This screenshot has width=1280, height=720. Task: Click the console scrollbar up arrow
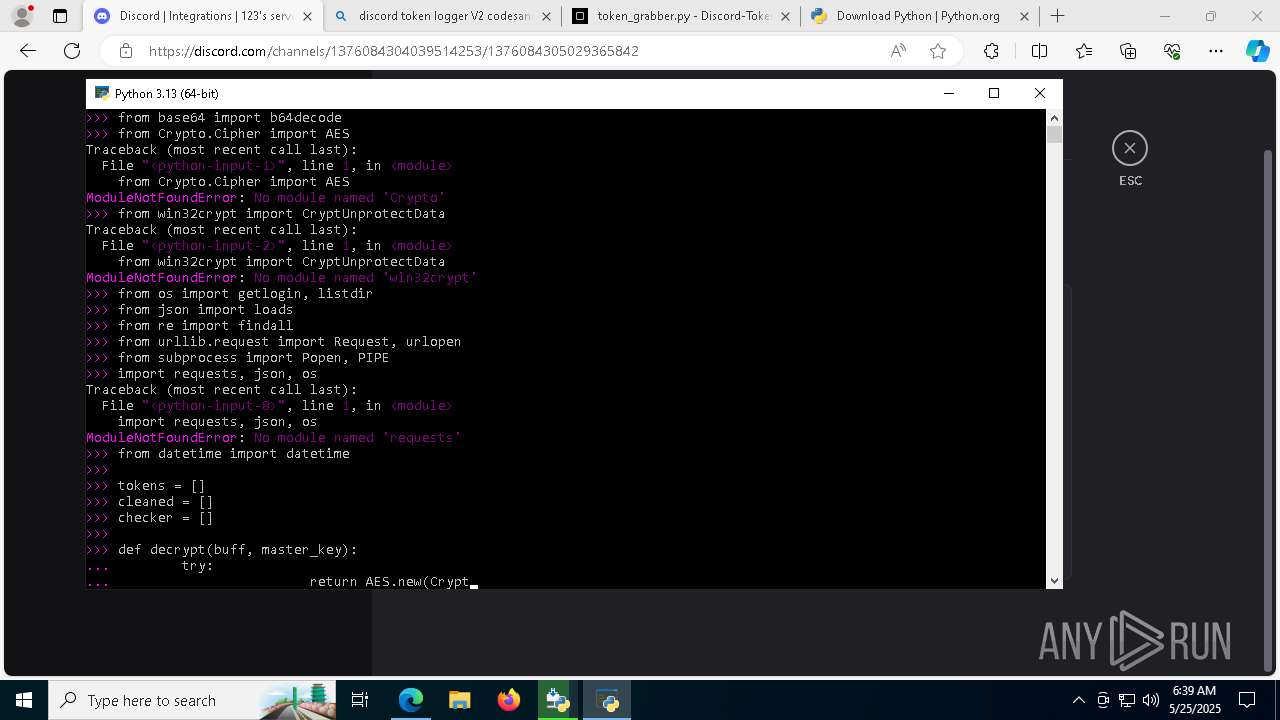pyautogui.click(x=1054, y=117)
